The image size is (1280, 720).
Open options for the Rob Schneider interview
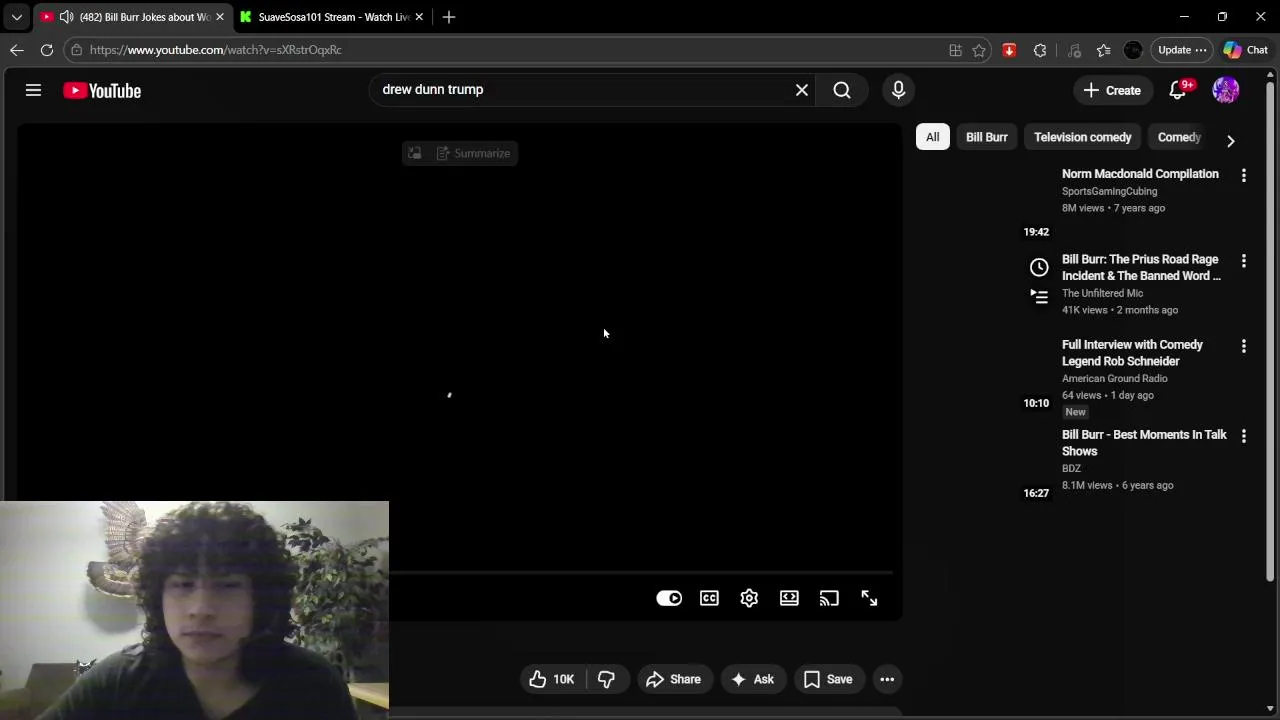(x=1243, y=346)
